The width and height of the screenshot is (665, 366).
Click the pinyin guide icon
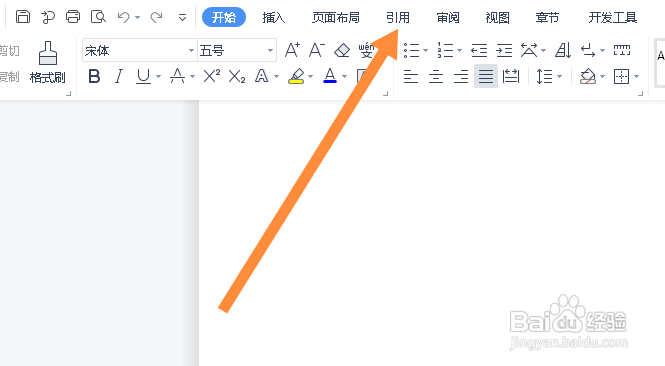[366, 51]
